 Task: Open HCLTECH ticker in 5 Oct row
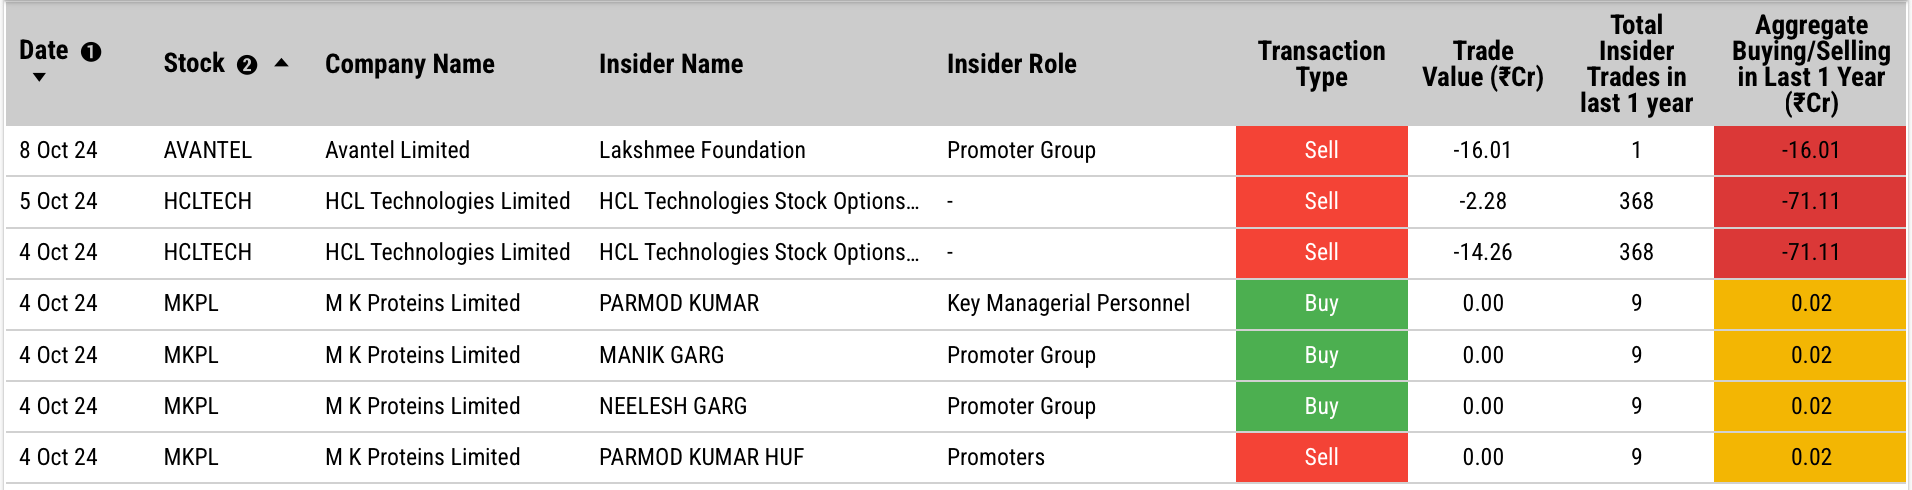(208, 201)
